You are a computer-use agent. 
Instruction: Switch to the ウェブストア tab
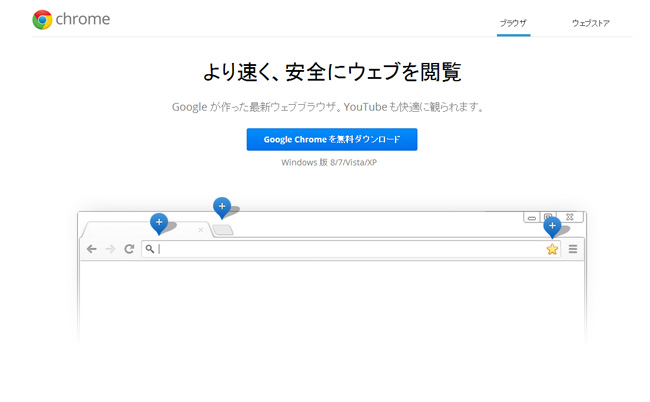(x=591, y=23)
